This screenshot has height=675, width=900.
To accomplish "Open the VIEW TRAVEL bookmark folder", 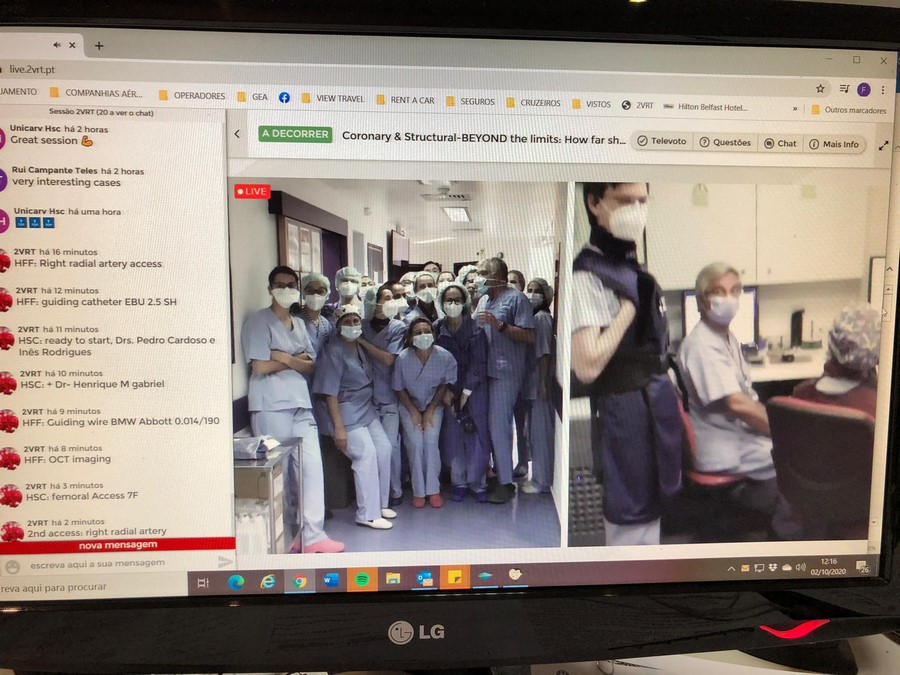I will click(x=333, y=98).
